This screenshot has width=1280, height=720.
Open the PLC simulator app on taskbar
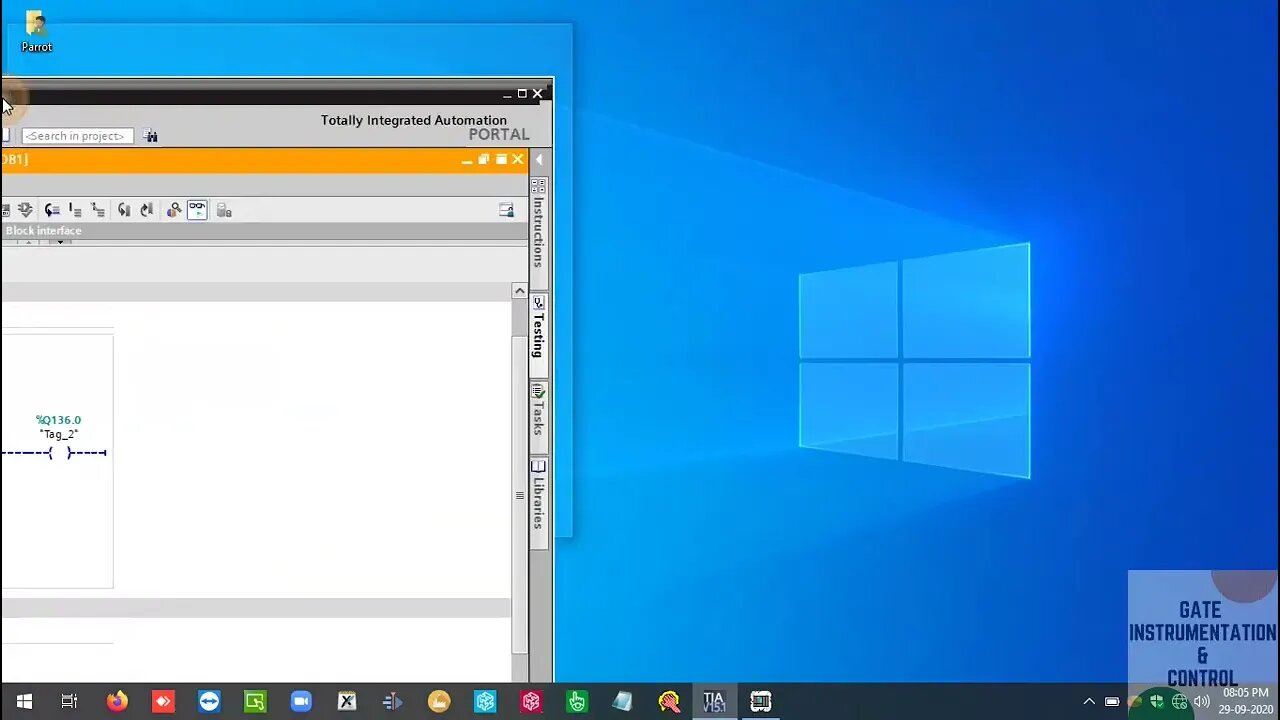pos(761,701)
